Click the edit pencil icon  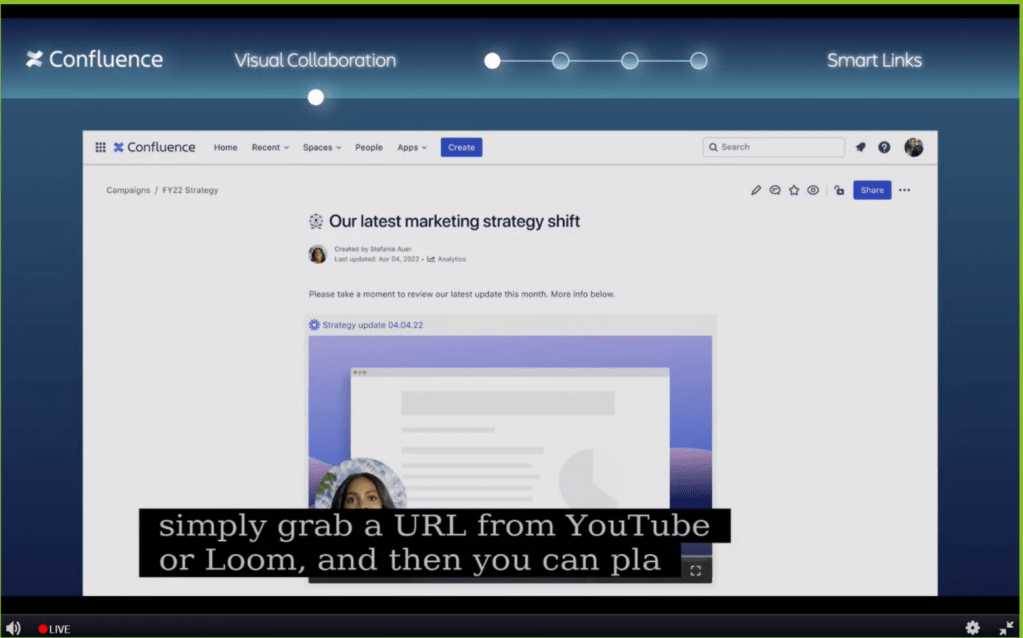[756, 190]
